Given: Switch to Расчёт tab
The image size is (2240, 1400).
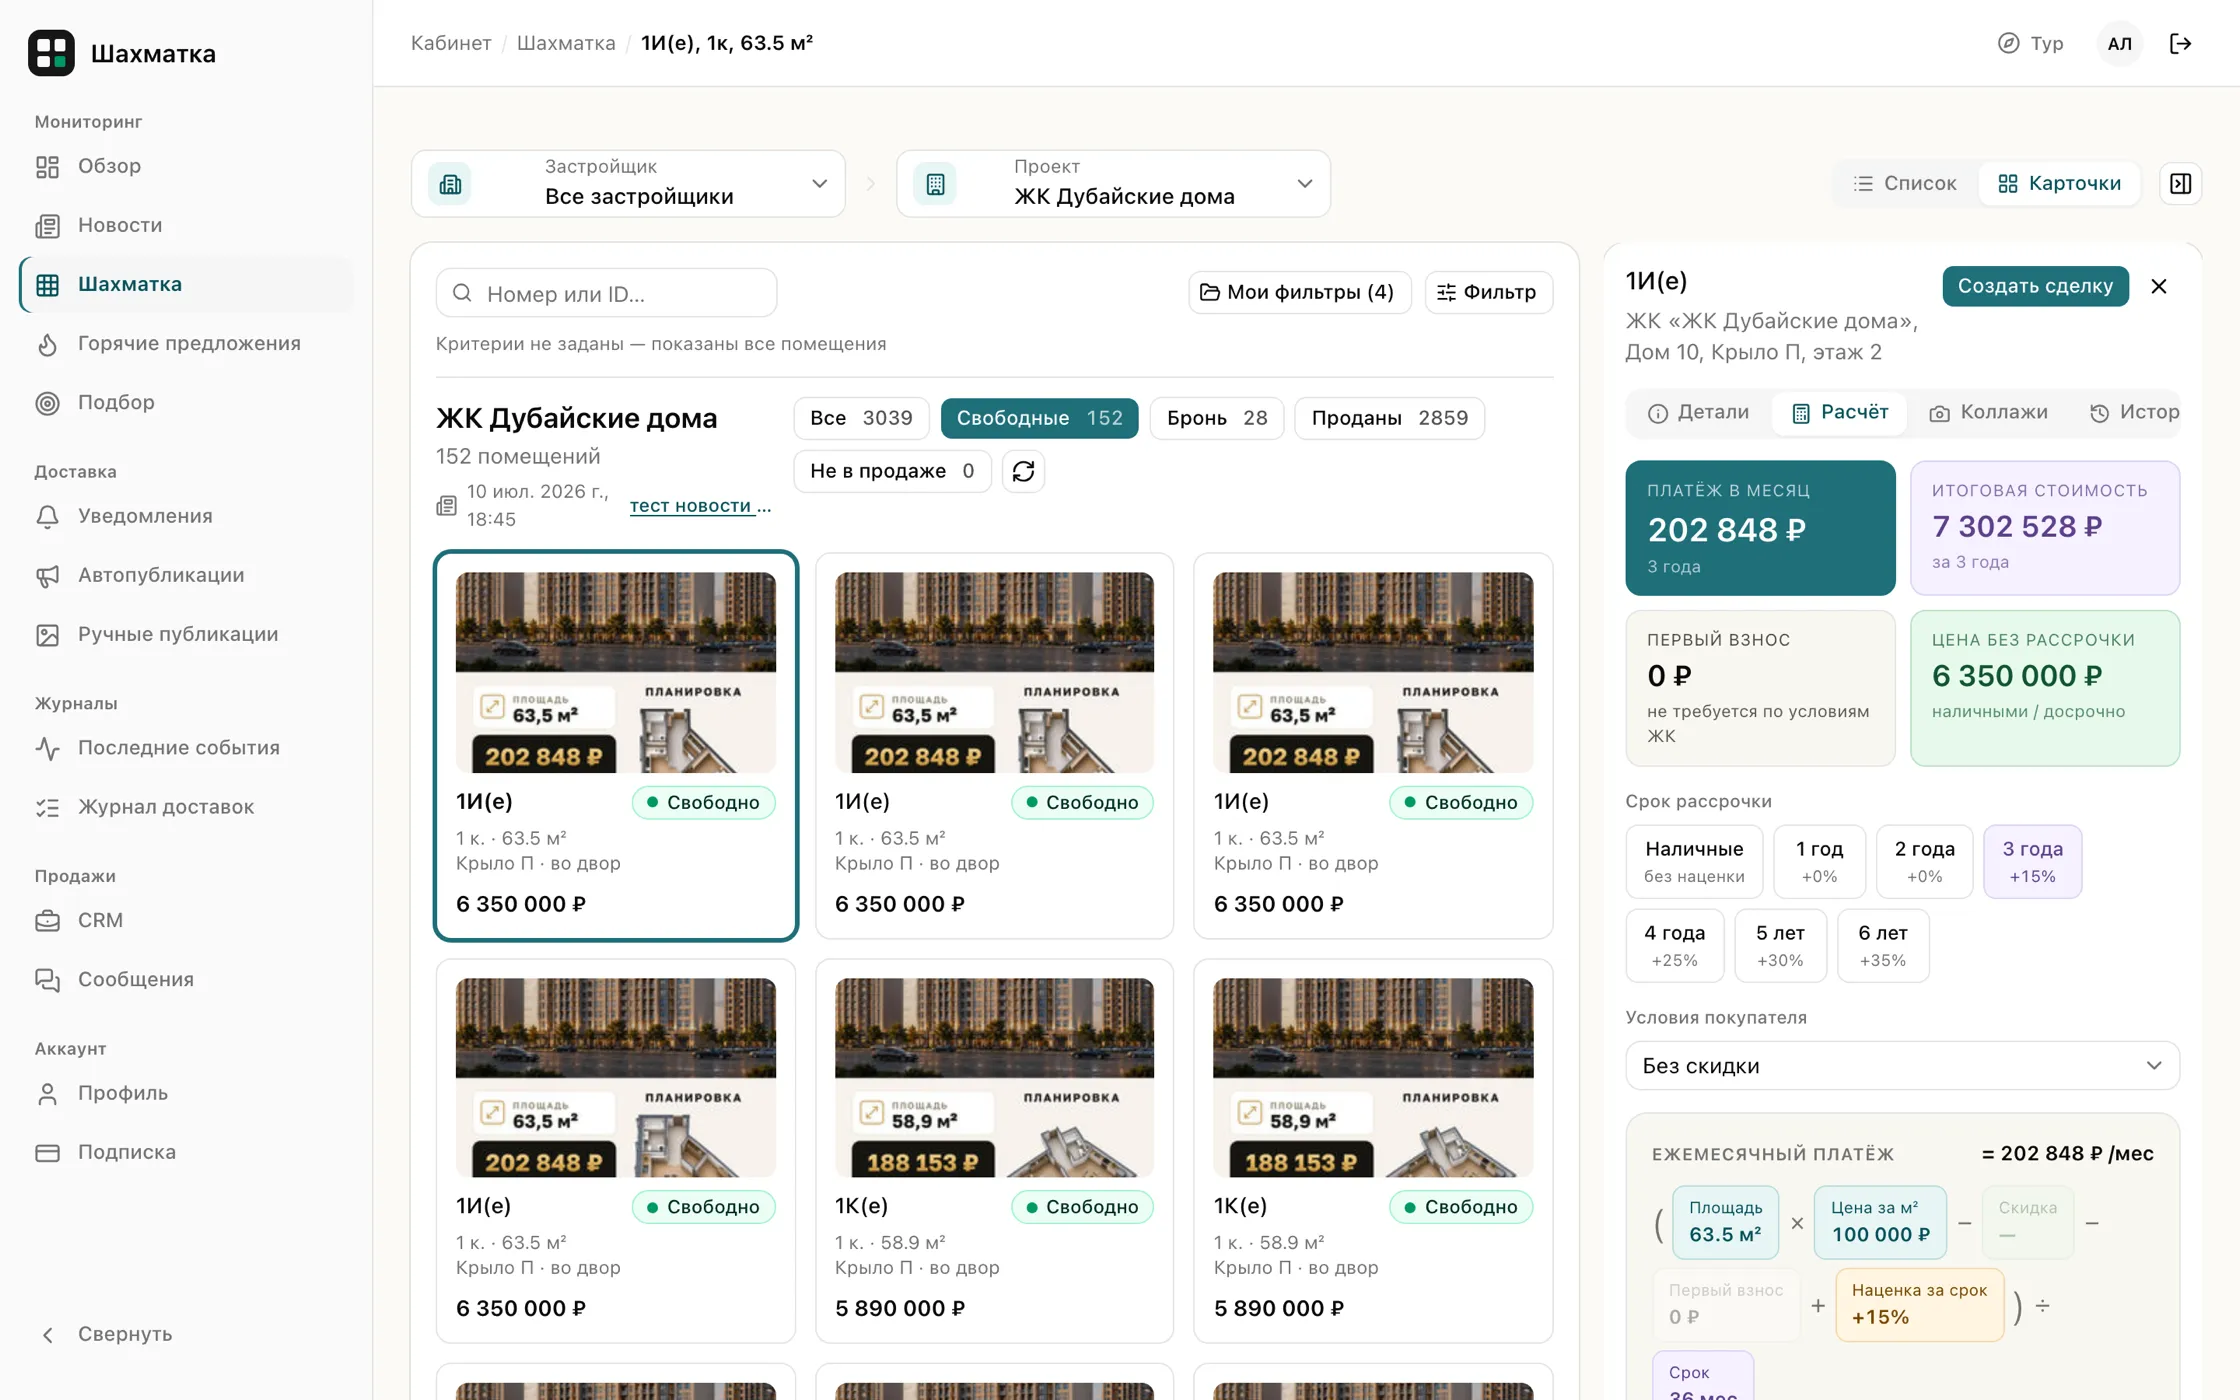Looking at the screenshot, I should tap(1839, 412).
